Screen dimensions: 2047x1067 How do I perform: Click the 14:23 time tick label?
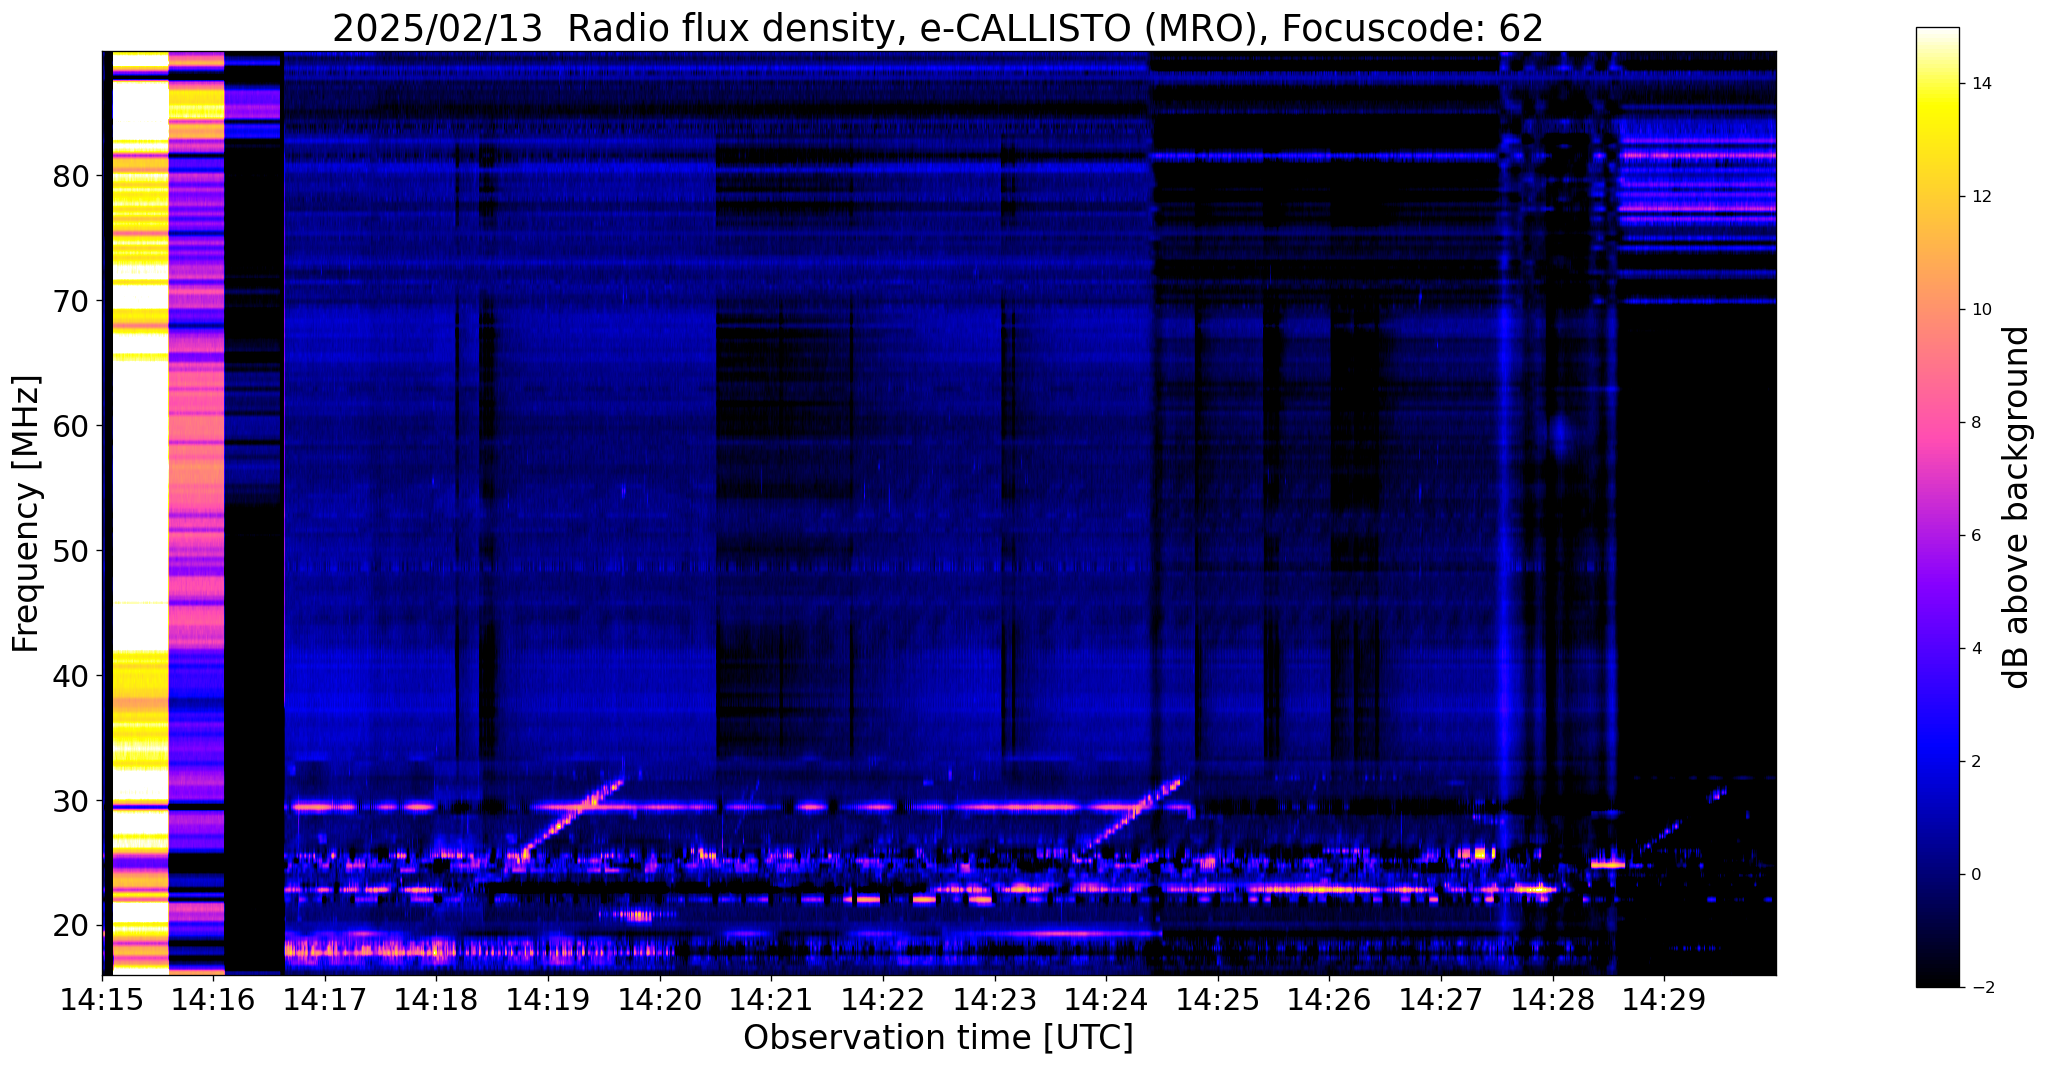[994, 1000]
